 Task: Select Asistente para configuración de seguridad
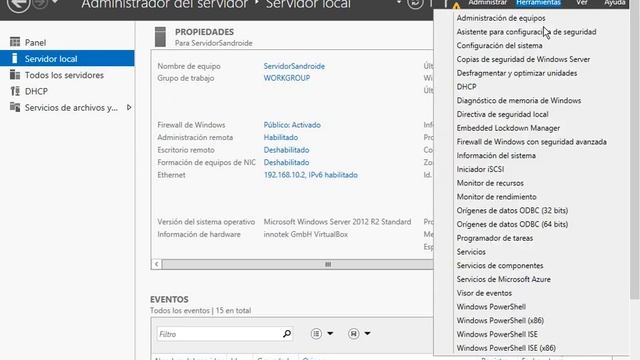coord(526,32)
